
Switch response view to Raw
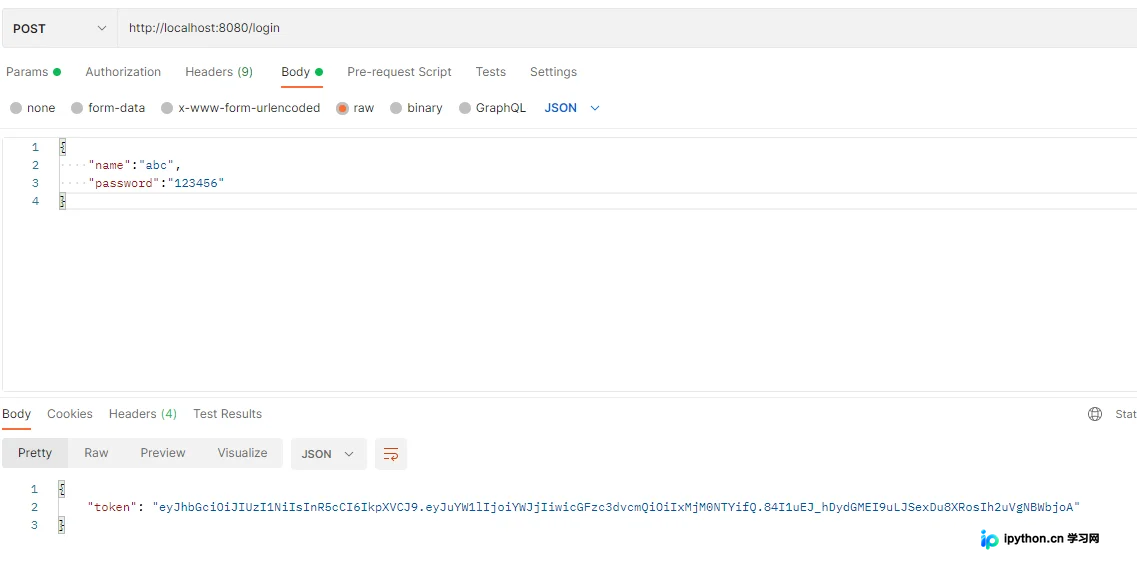96,453
